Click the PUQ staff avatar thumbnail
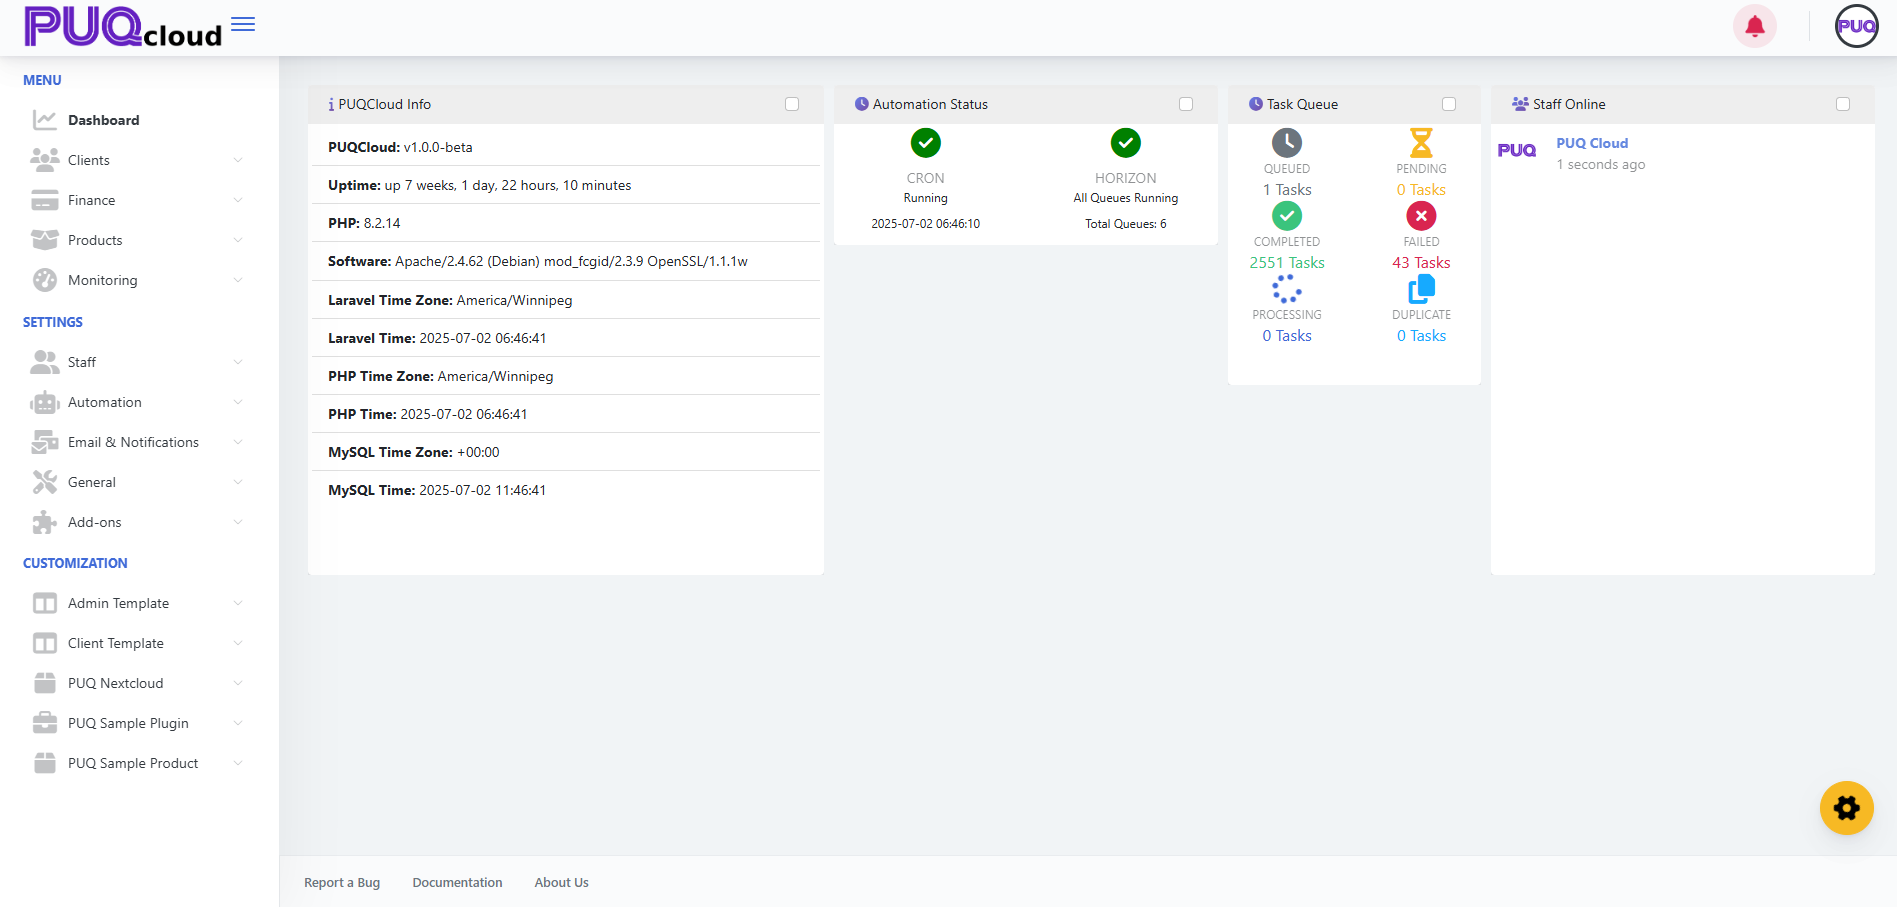This screenshot has width=1897, height=907. pos(1517,151)
